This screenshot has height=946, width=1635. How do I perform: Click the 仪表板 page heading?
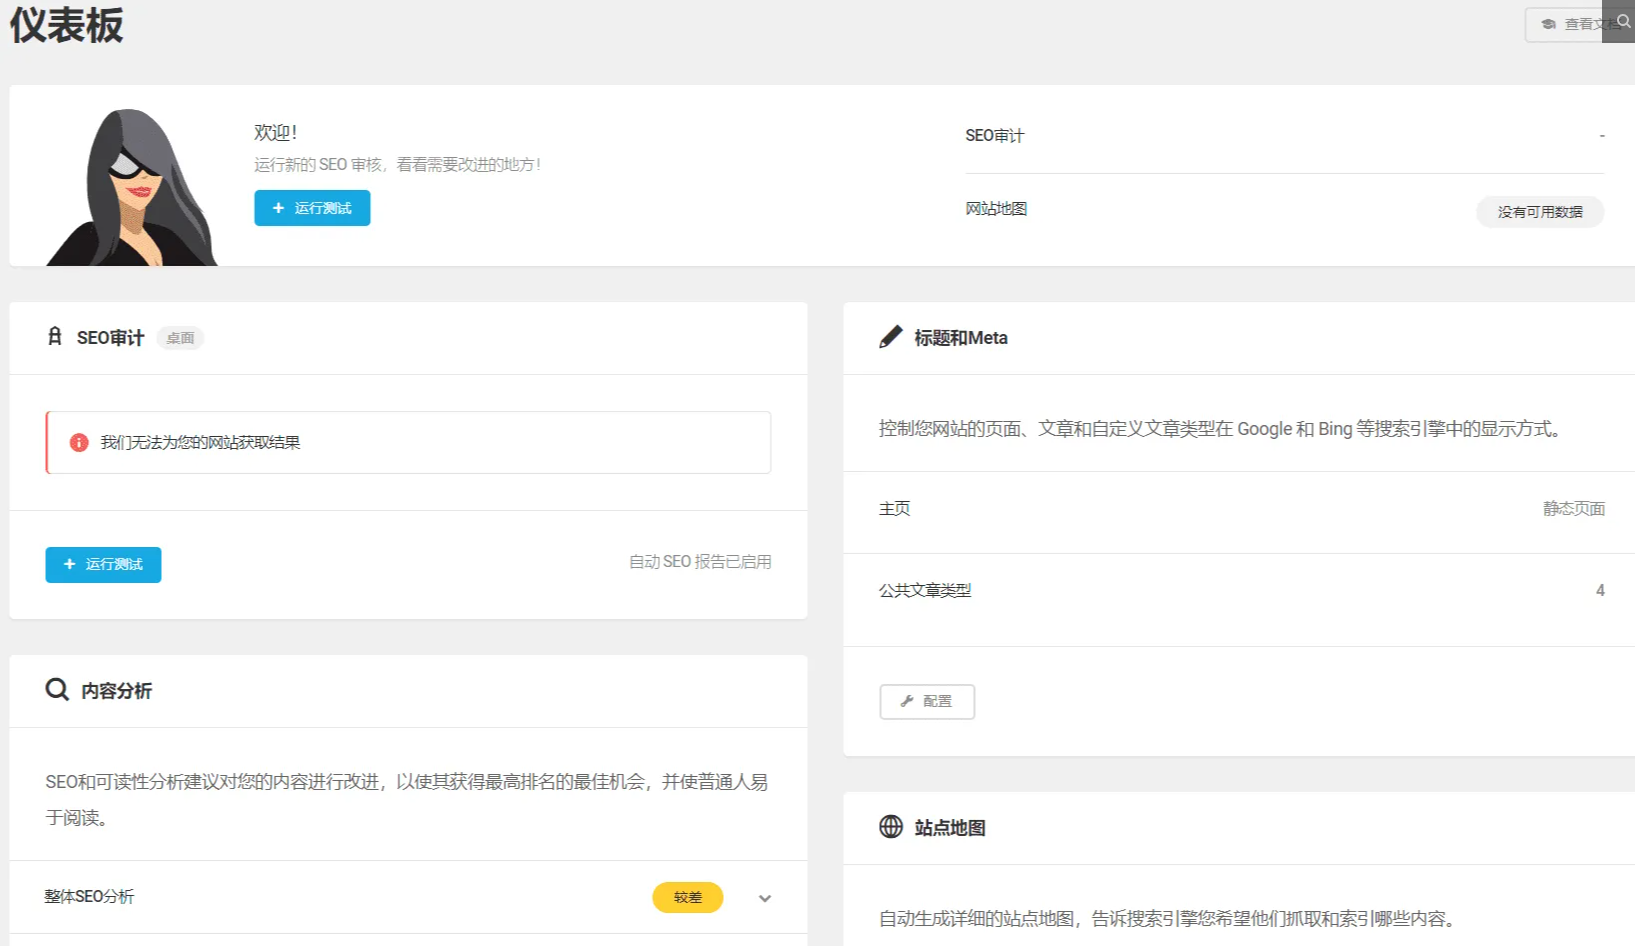coord(66,25)
